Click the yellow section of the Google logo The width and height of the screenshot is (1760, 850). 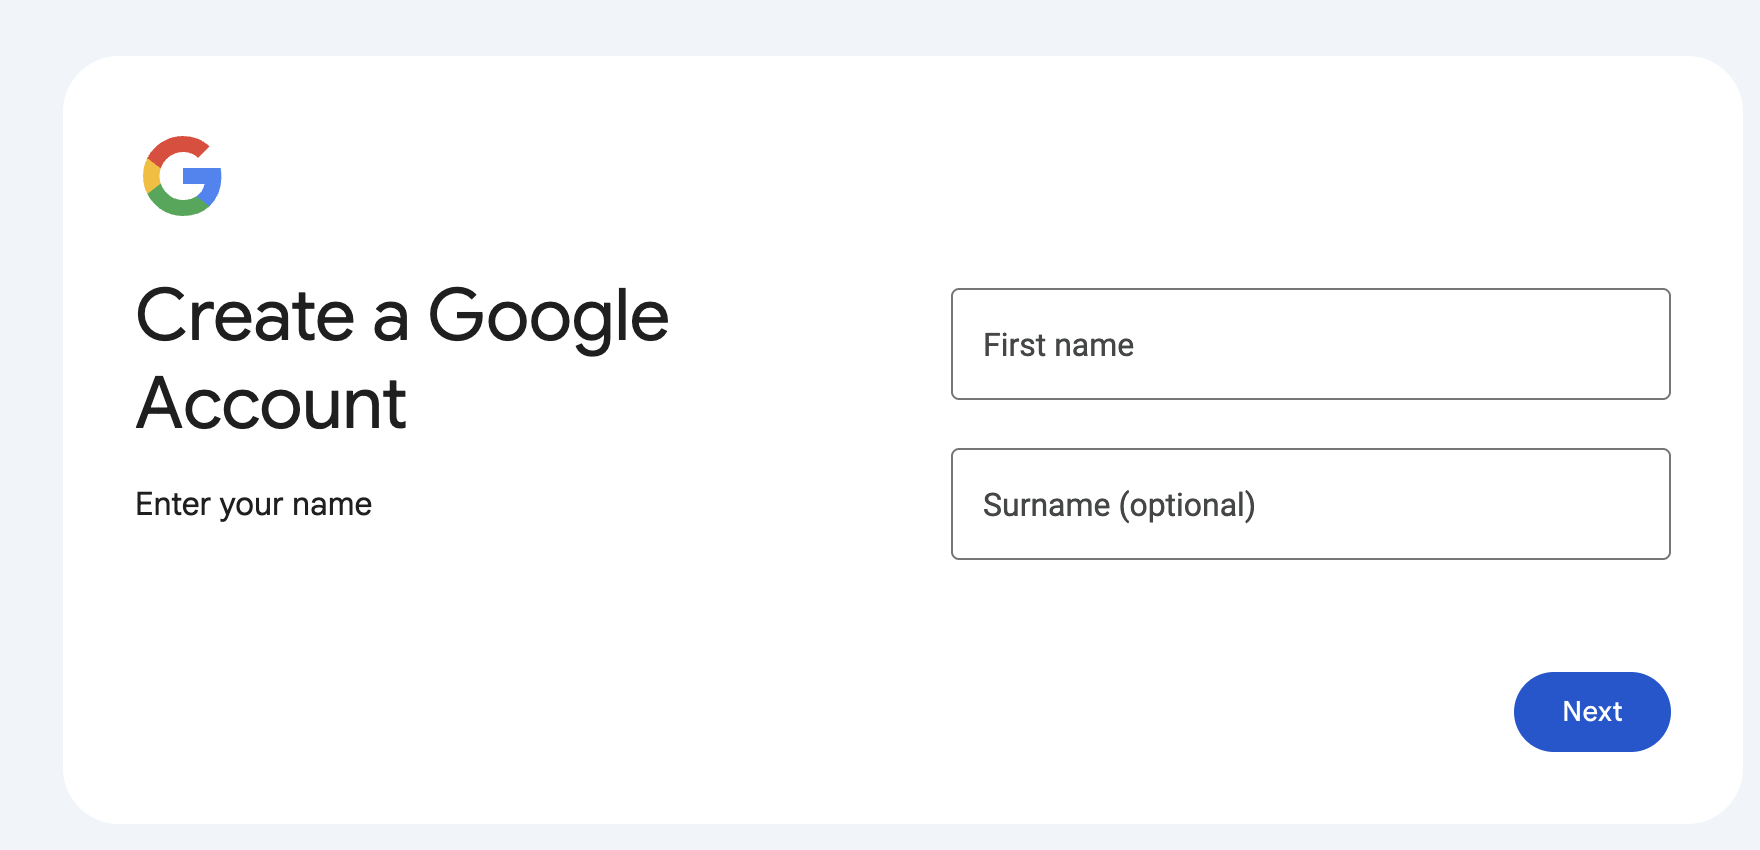point(151,176)
